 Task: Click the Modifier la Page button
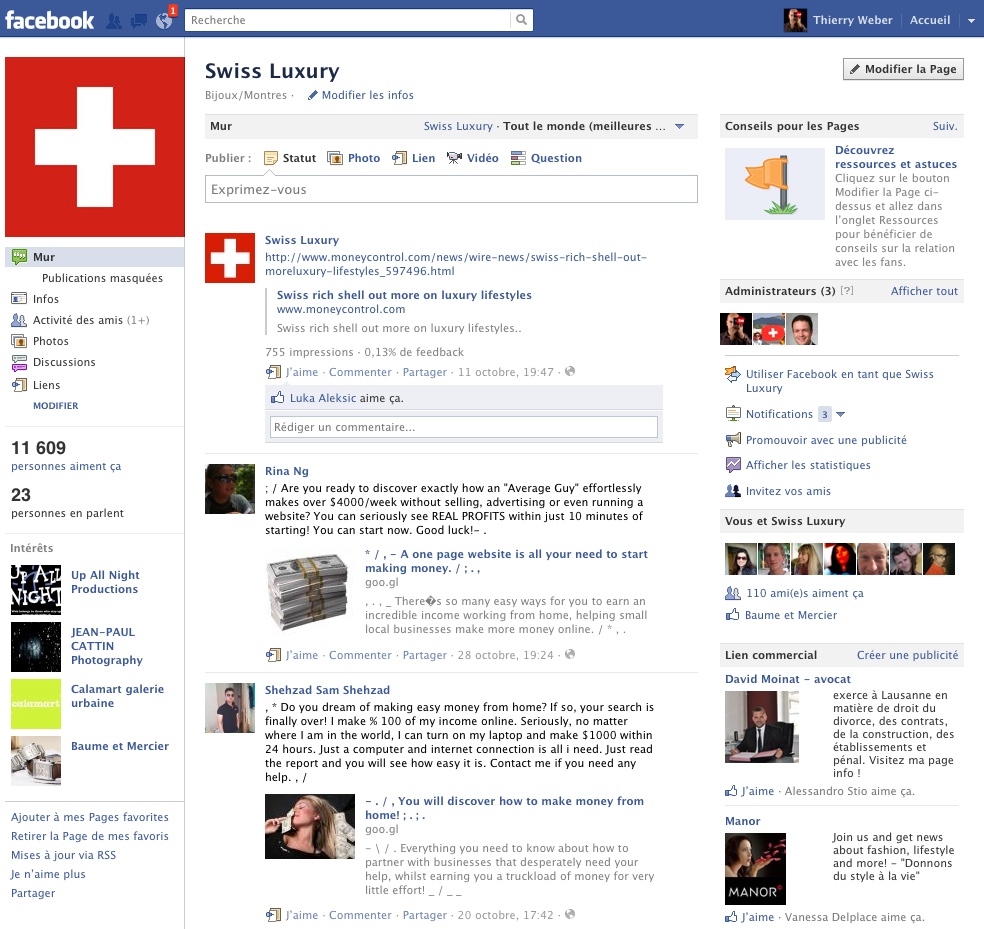click(x=903, y=69)
